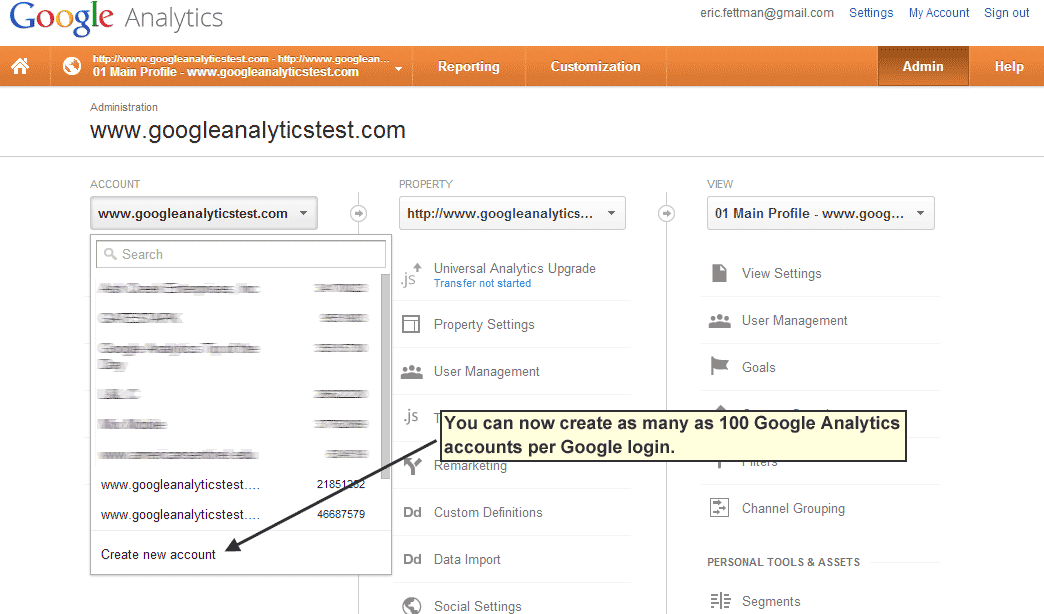
Task: Click the Universal Analytics Upgrade .js icon
Action: pos(411,274)
